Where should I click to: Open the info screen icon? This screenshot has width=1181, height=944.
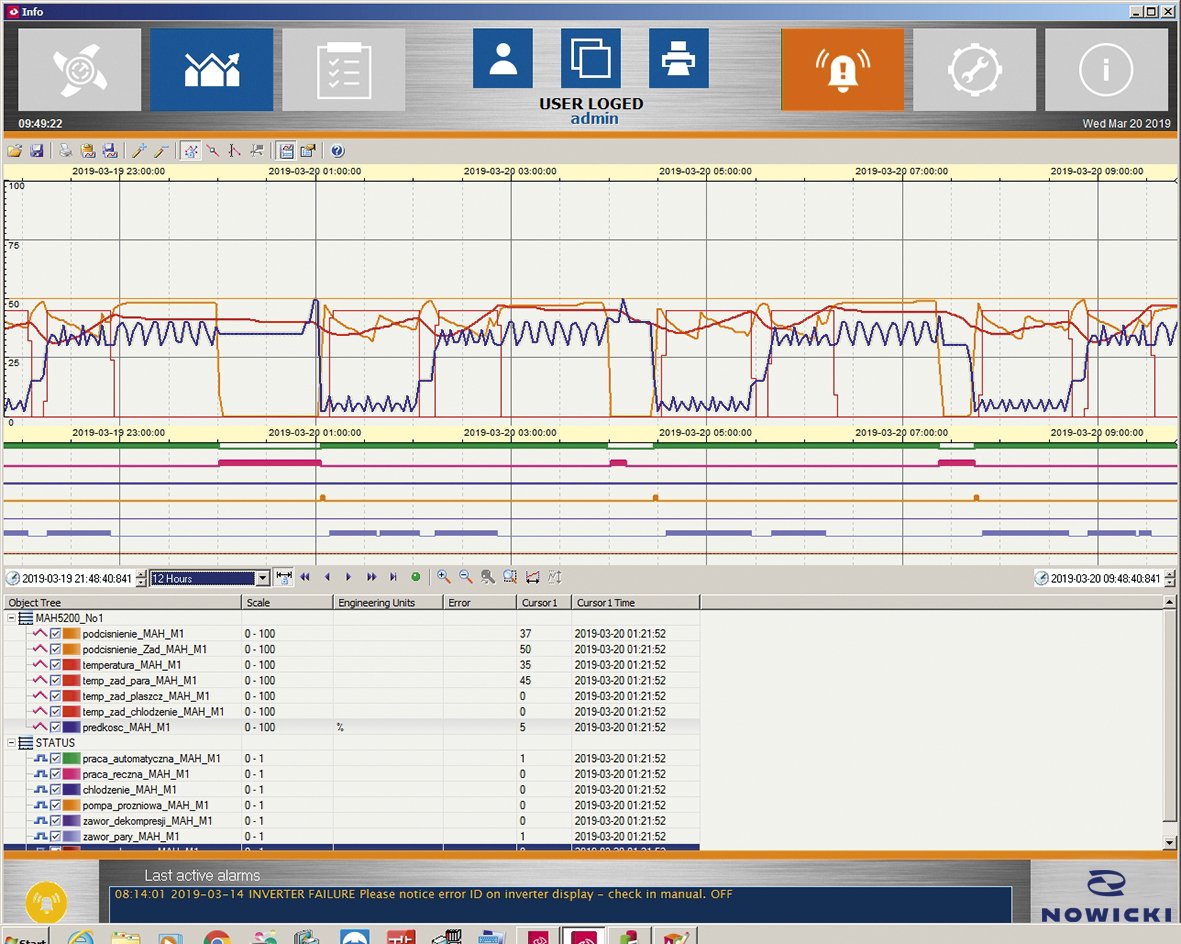[x=1106, y=70]
